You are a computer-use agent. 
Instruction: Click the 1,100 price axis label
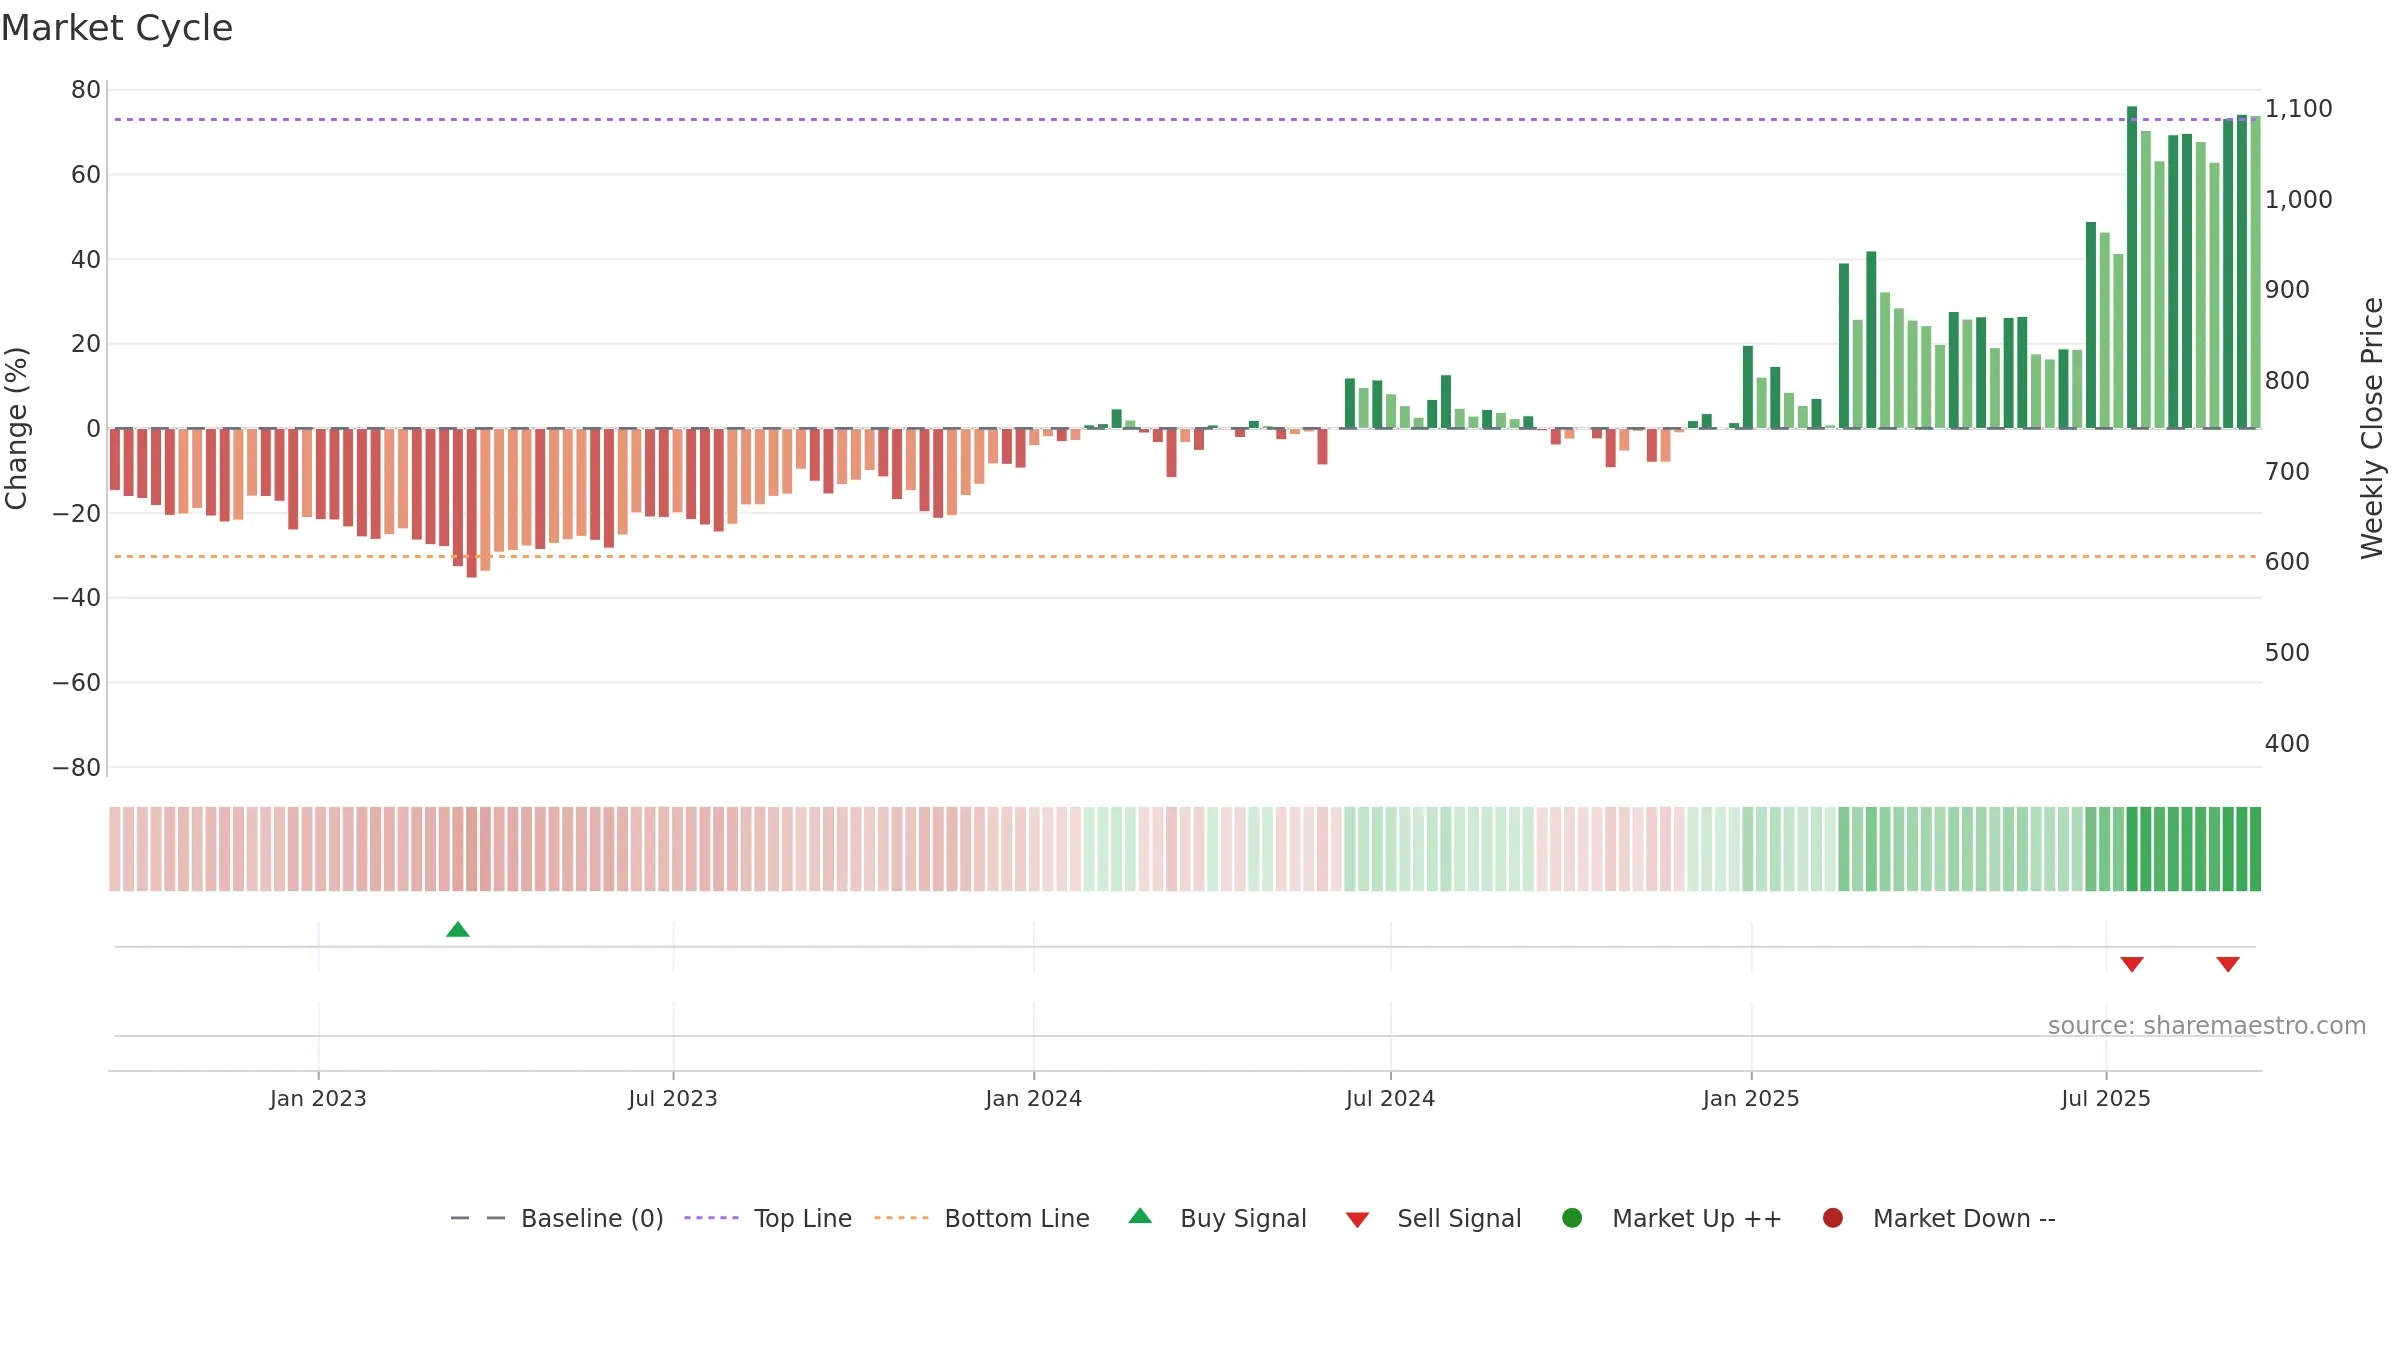tap(2298, 109)
